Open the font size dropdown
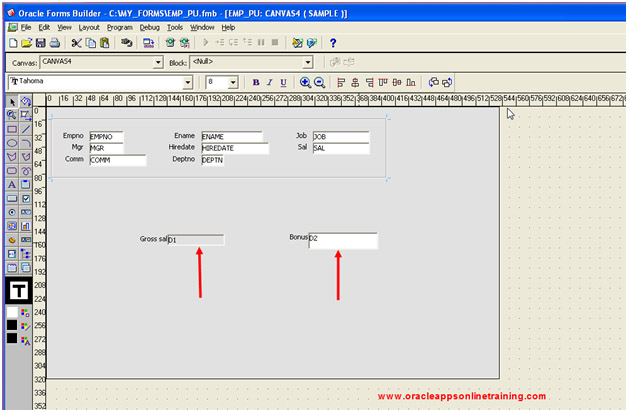The height and width of the screenshot is (412, 628). point(234,82)
